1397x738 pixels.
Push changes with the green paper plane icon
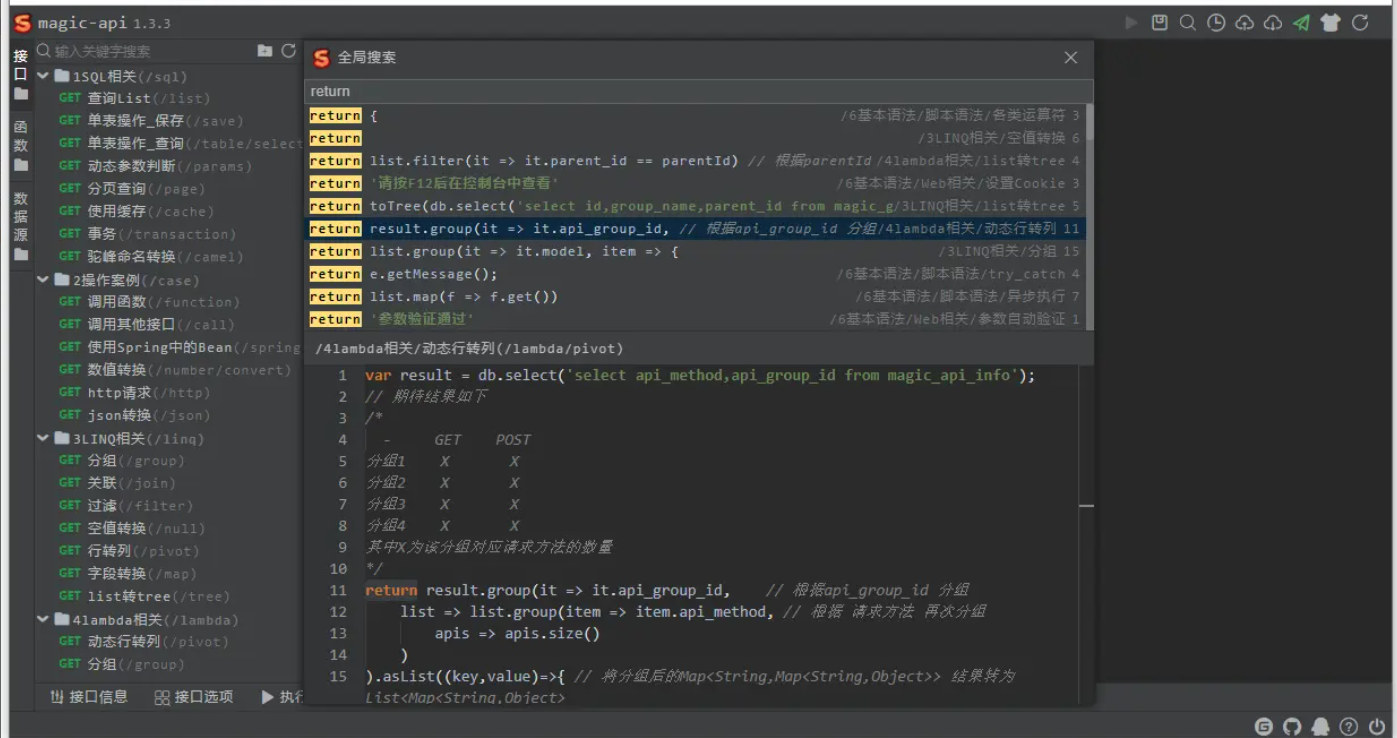(1301, 23)
